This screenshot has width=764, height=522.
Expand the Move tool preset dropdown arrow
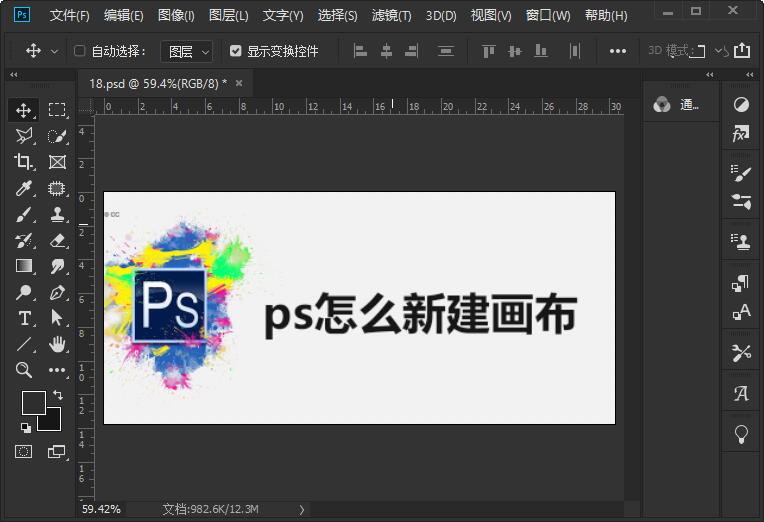[55, 51]
